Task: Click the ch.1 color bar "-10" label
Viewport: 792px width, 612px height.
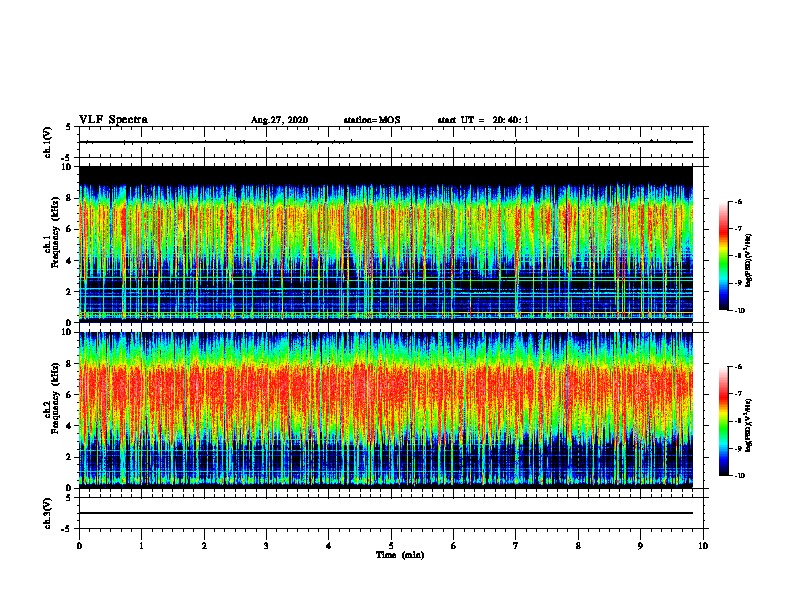Action: [739, 310]
